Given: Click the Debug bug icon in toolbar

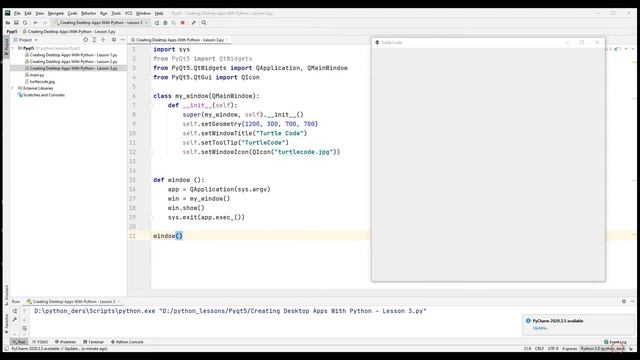Looking at the screenshot, I should pos(165,23).
